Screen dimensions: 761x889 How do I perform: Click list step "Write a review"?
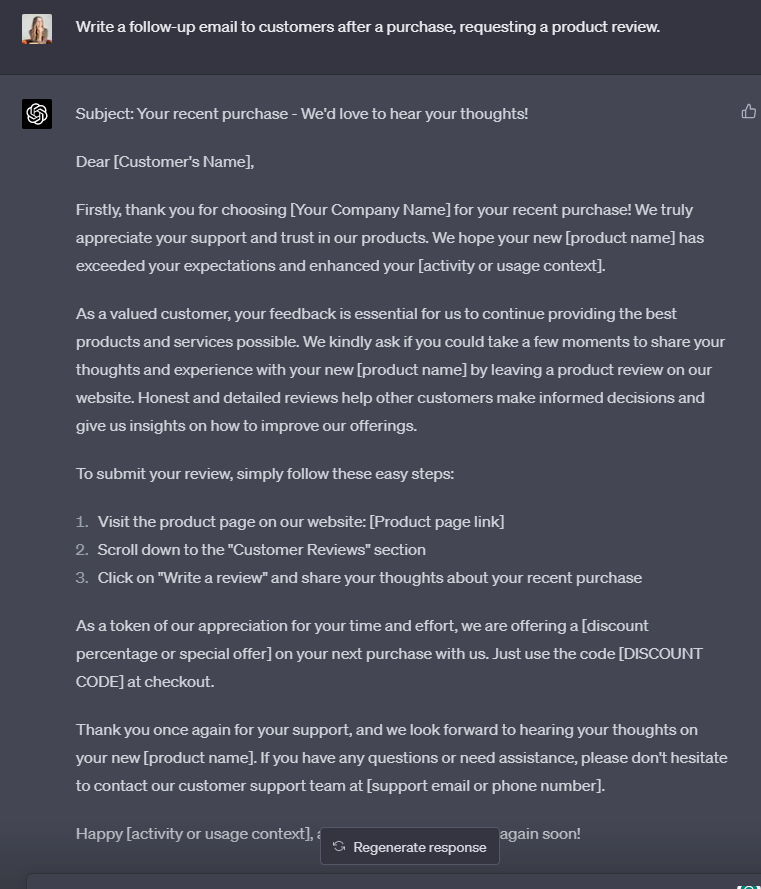pos(370,578)
